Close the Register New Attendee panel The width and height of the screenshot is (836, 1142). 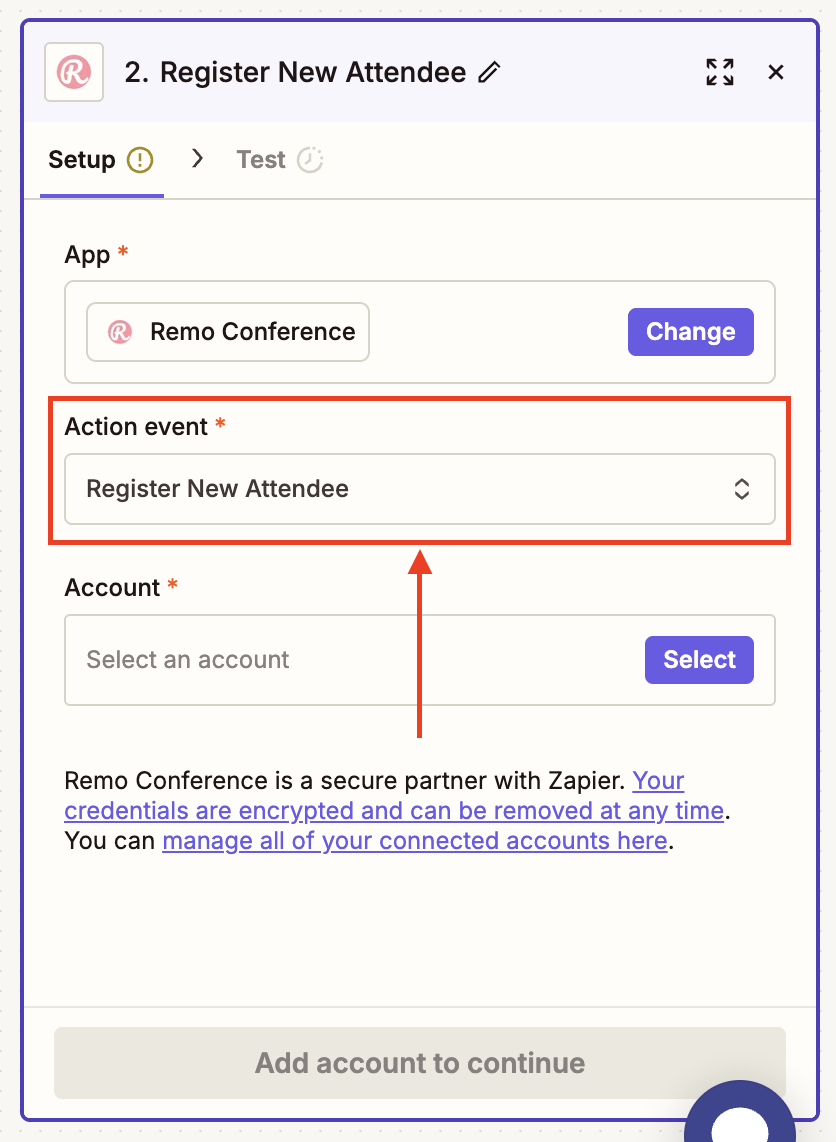point(775,72)
